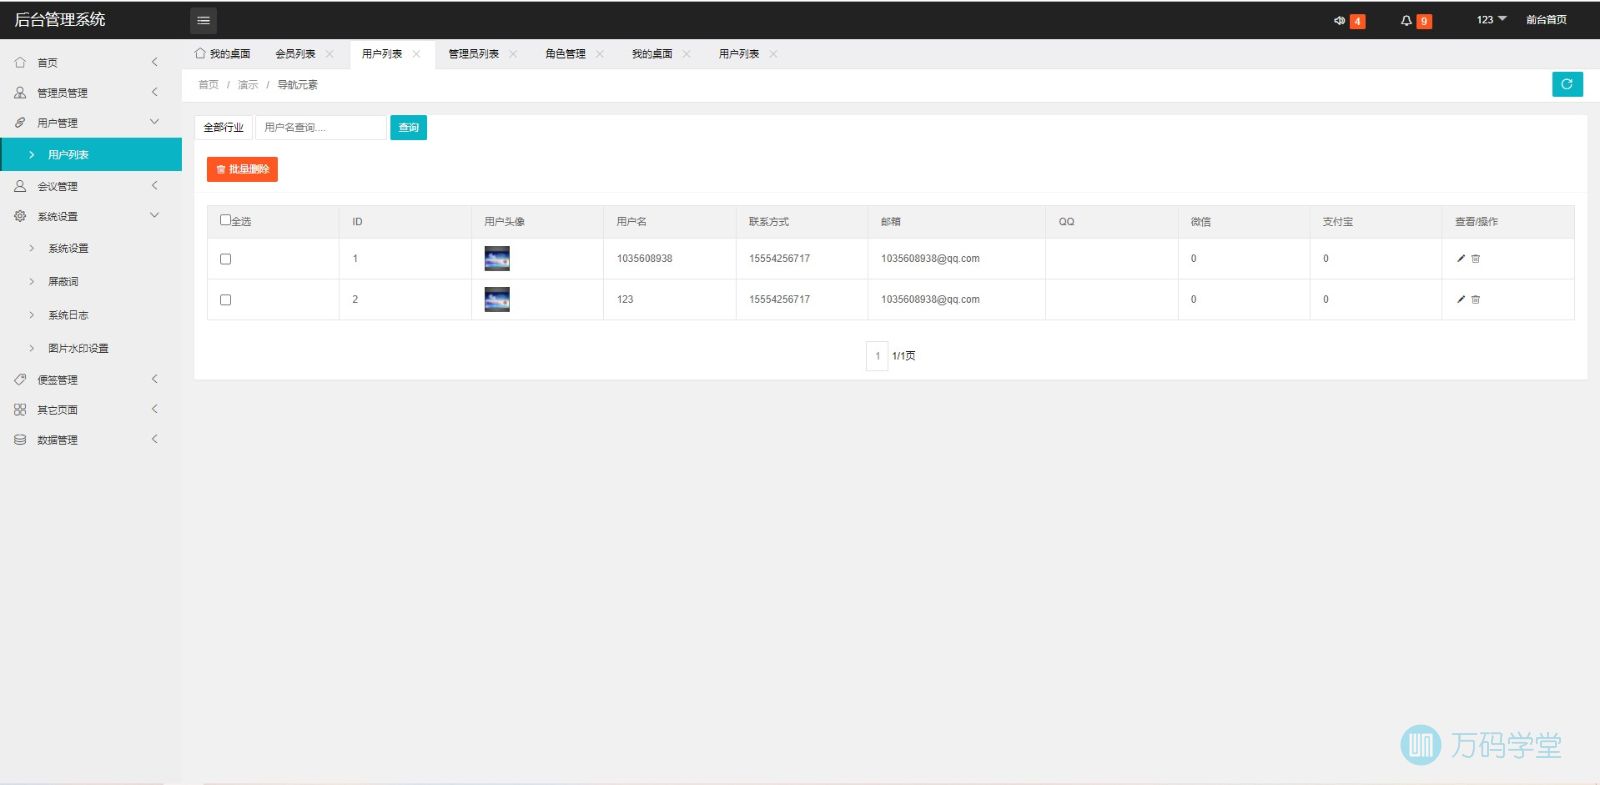Viewport: 1600px width, 785px height.
Task: Open the 图片水印设置 submenu item
Action: click(x=78, y=348)
